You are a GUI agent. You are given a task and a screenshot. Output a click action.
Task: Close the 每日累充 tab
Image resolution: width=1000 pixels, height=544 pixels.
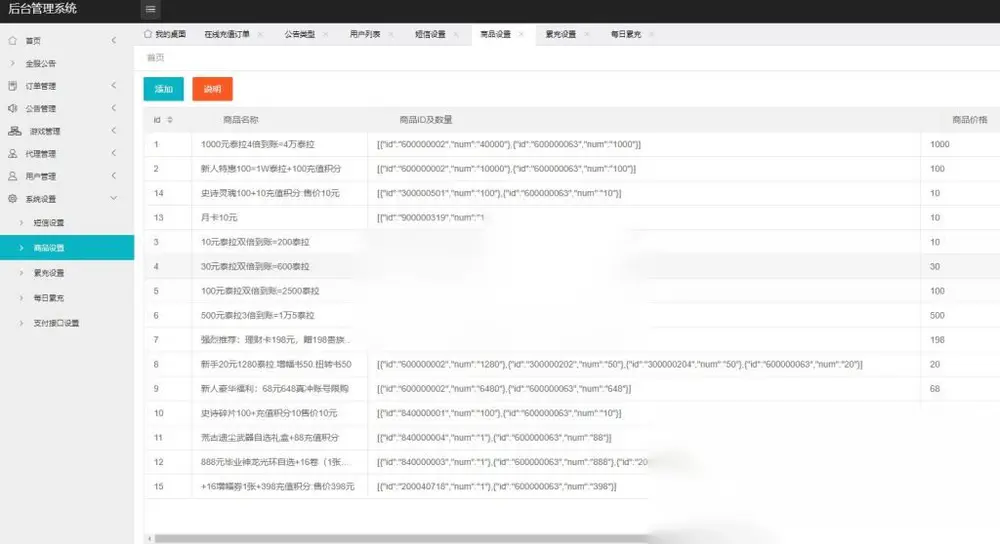coord(651,34)
